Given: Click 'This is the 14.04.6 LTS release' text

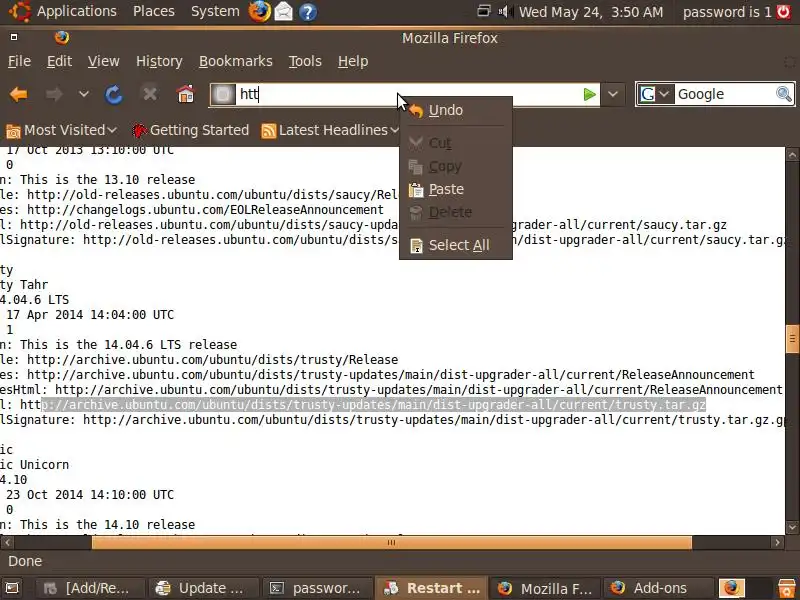Looking at the screenshot, I should (129, 345).
